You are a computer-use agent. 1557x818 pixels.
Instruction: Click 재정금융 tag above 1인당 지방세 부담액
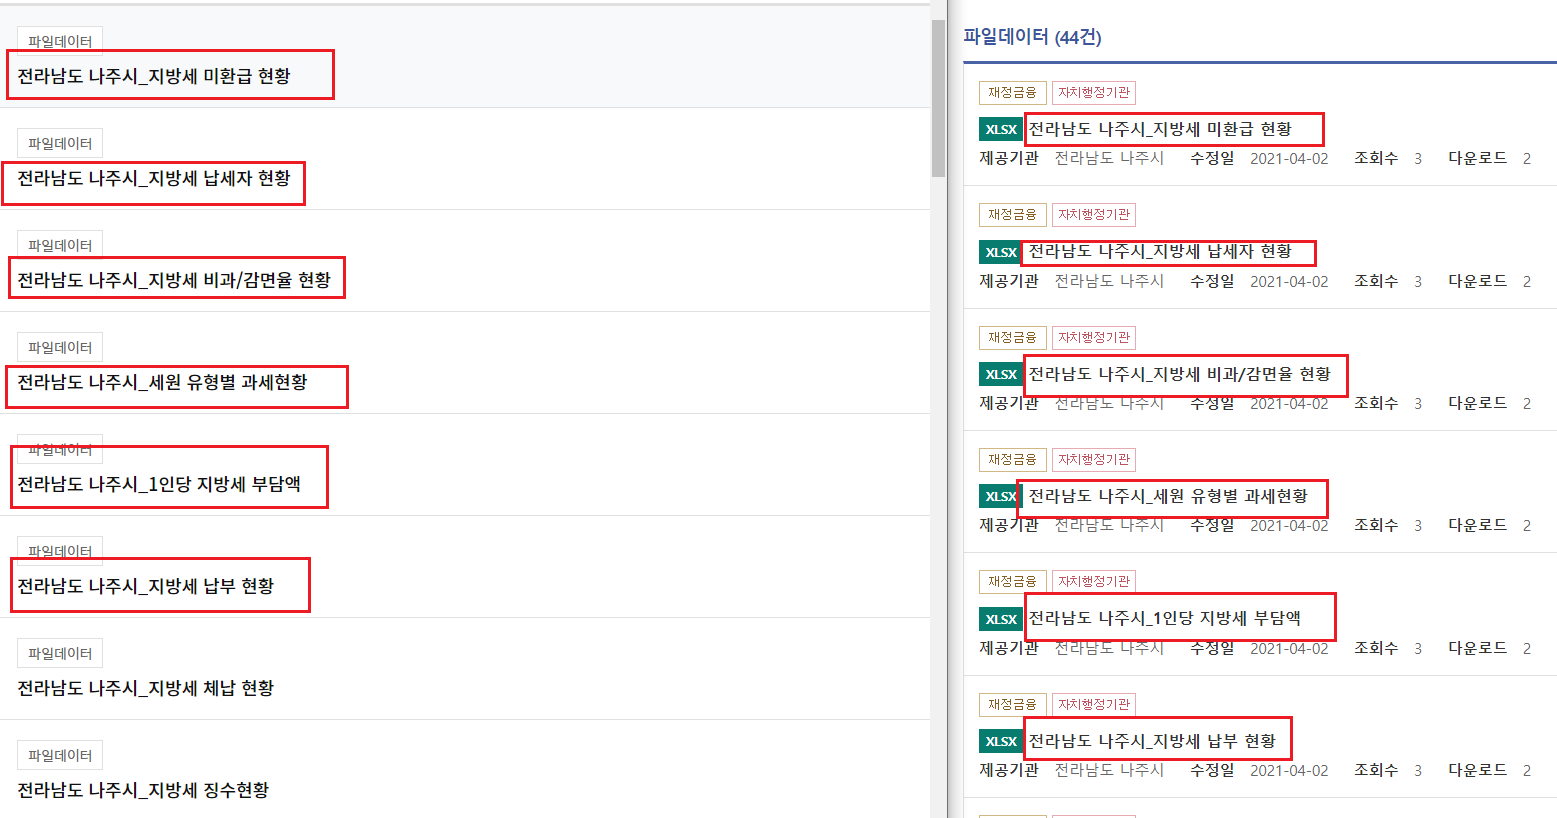tap(1013, 581)
